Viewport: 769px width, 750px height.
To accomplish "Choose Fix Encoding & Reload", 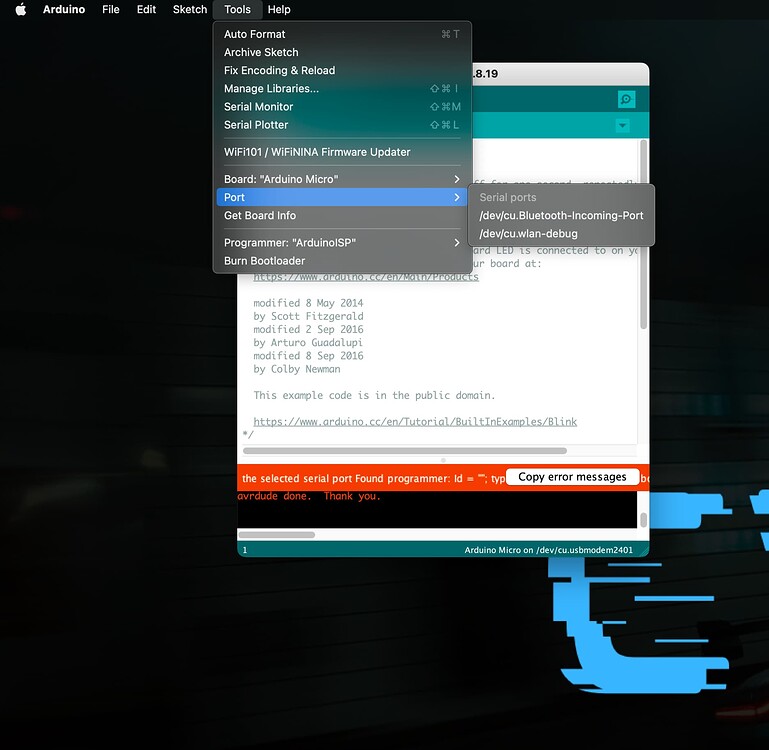I will click(x=342, y=71).
